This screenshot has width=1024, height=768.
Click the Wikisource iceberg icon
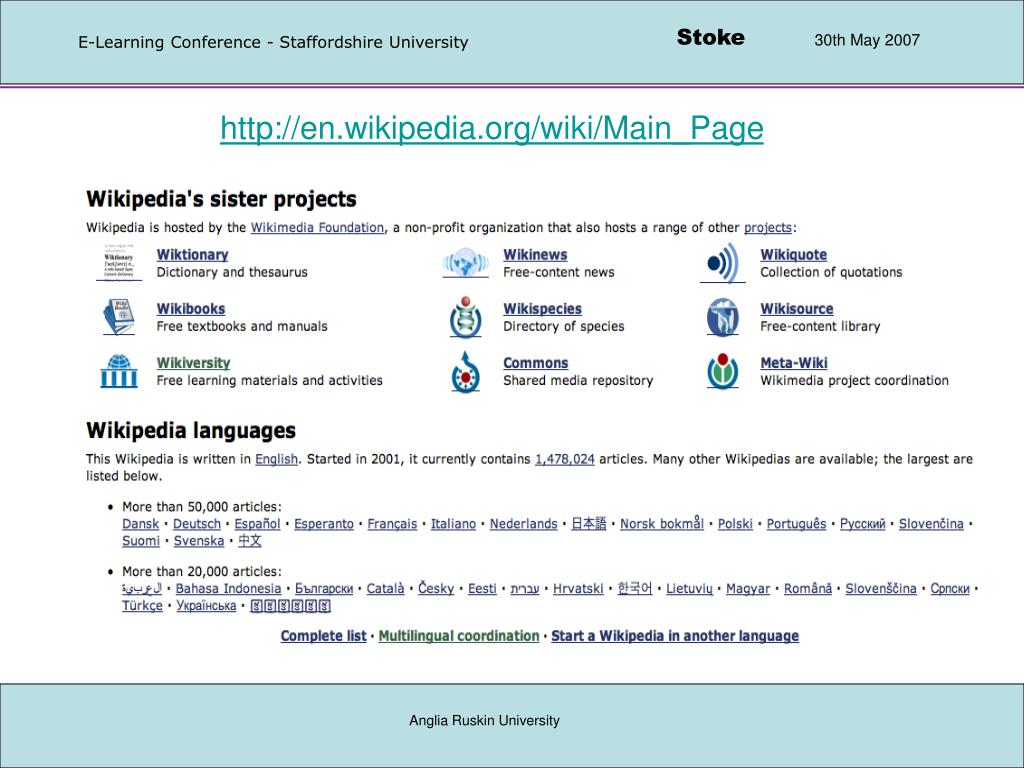pos(722,317)
